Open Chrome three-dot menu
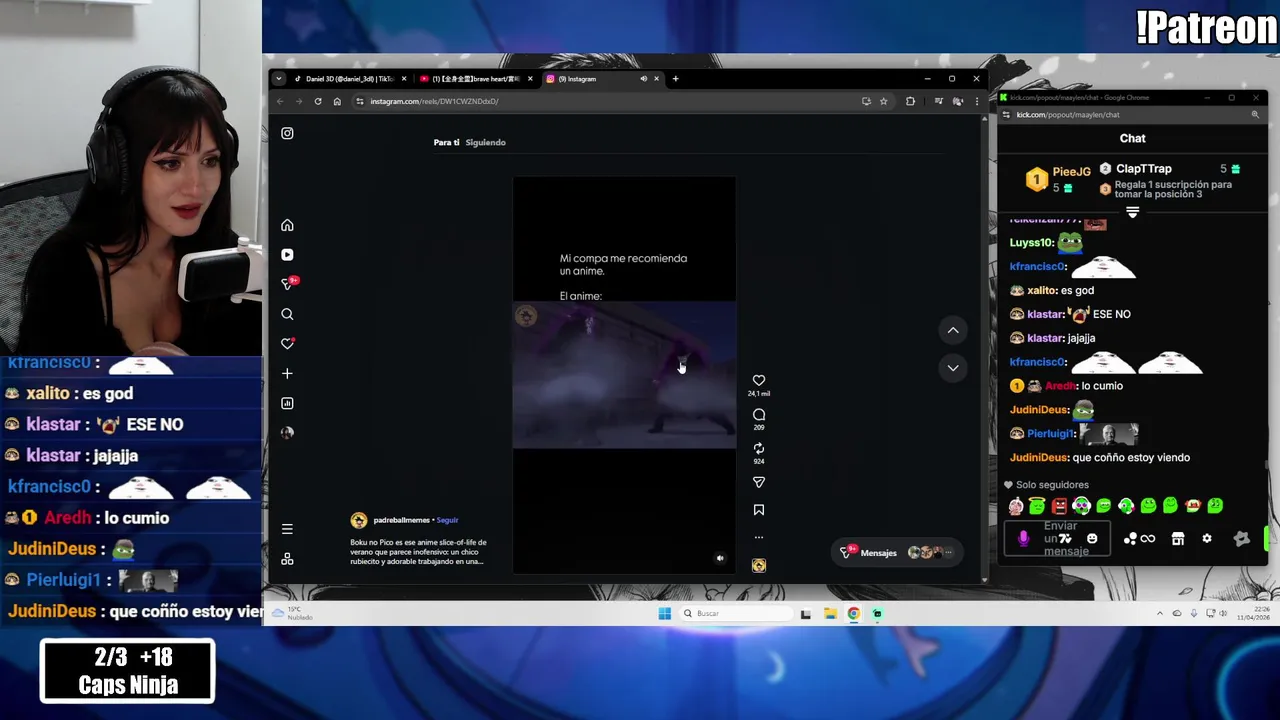The width and height of the screenshot is (1280, 720). tap(976, 101)
